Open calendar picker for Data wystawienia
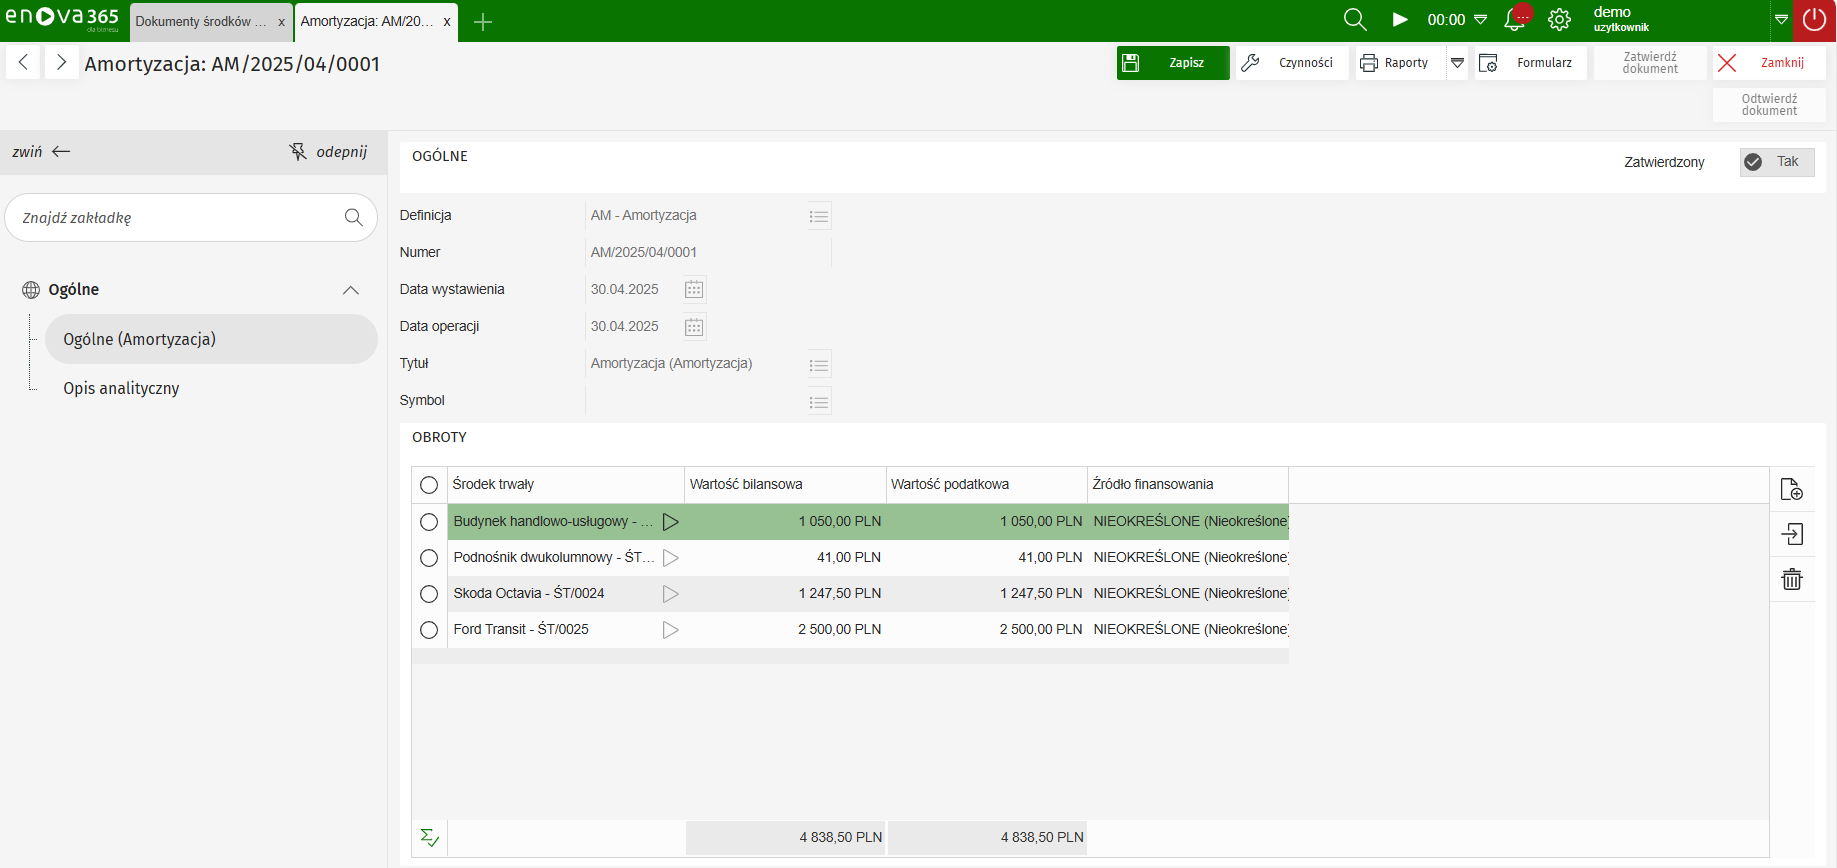This screenshot has width=1837, height=868. 694,290
